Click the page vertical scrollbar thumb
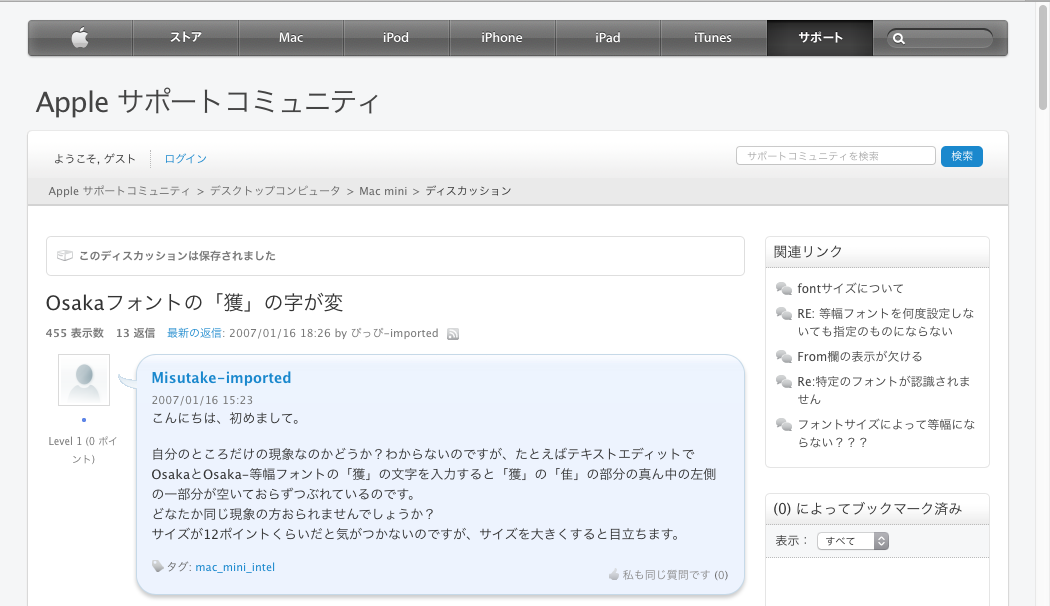Viewport: 1050px width, 606px height. tap(1043, 57)
